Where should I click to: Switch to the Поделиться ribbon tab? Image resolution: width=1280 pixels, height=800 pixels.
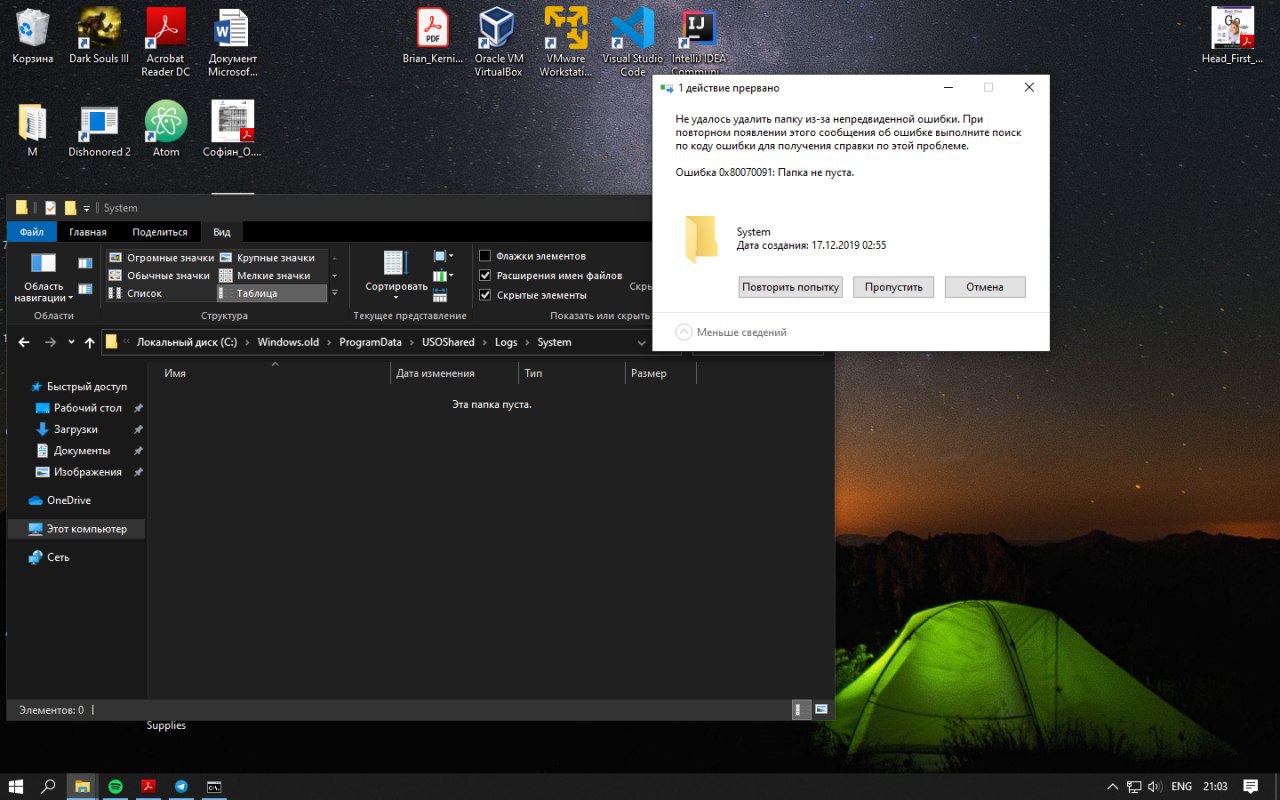point(160,232)
